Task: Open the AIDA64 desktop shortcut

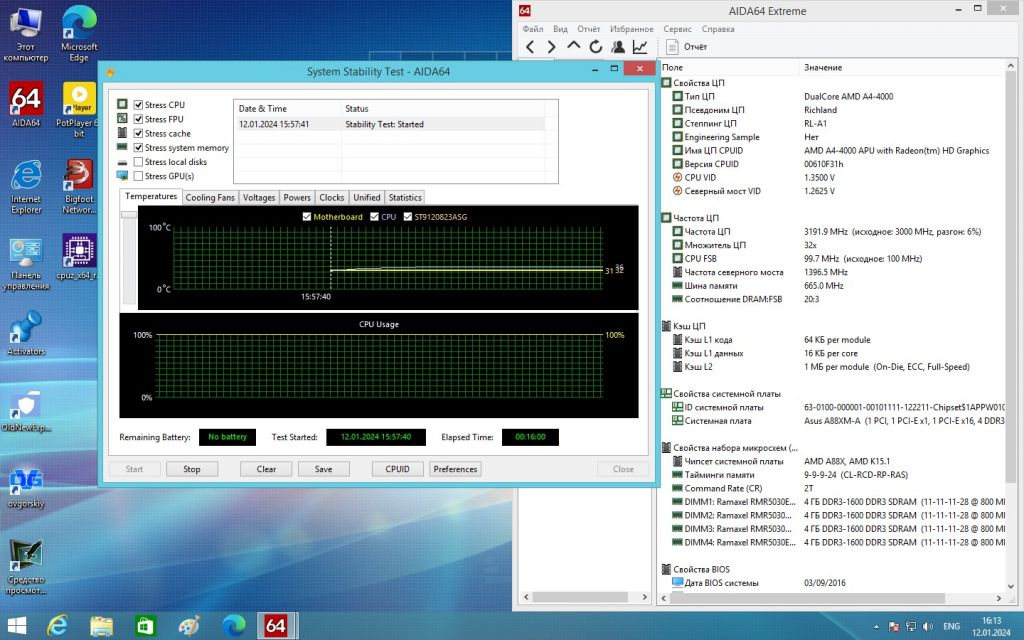Action: (x=26, y=104)
